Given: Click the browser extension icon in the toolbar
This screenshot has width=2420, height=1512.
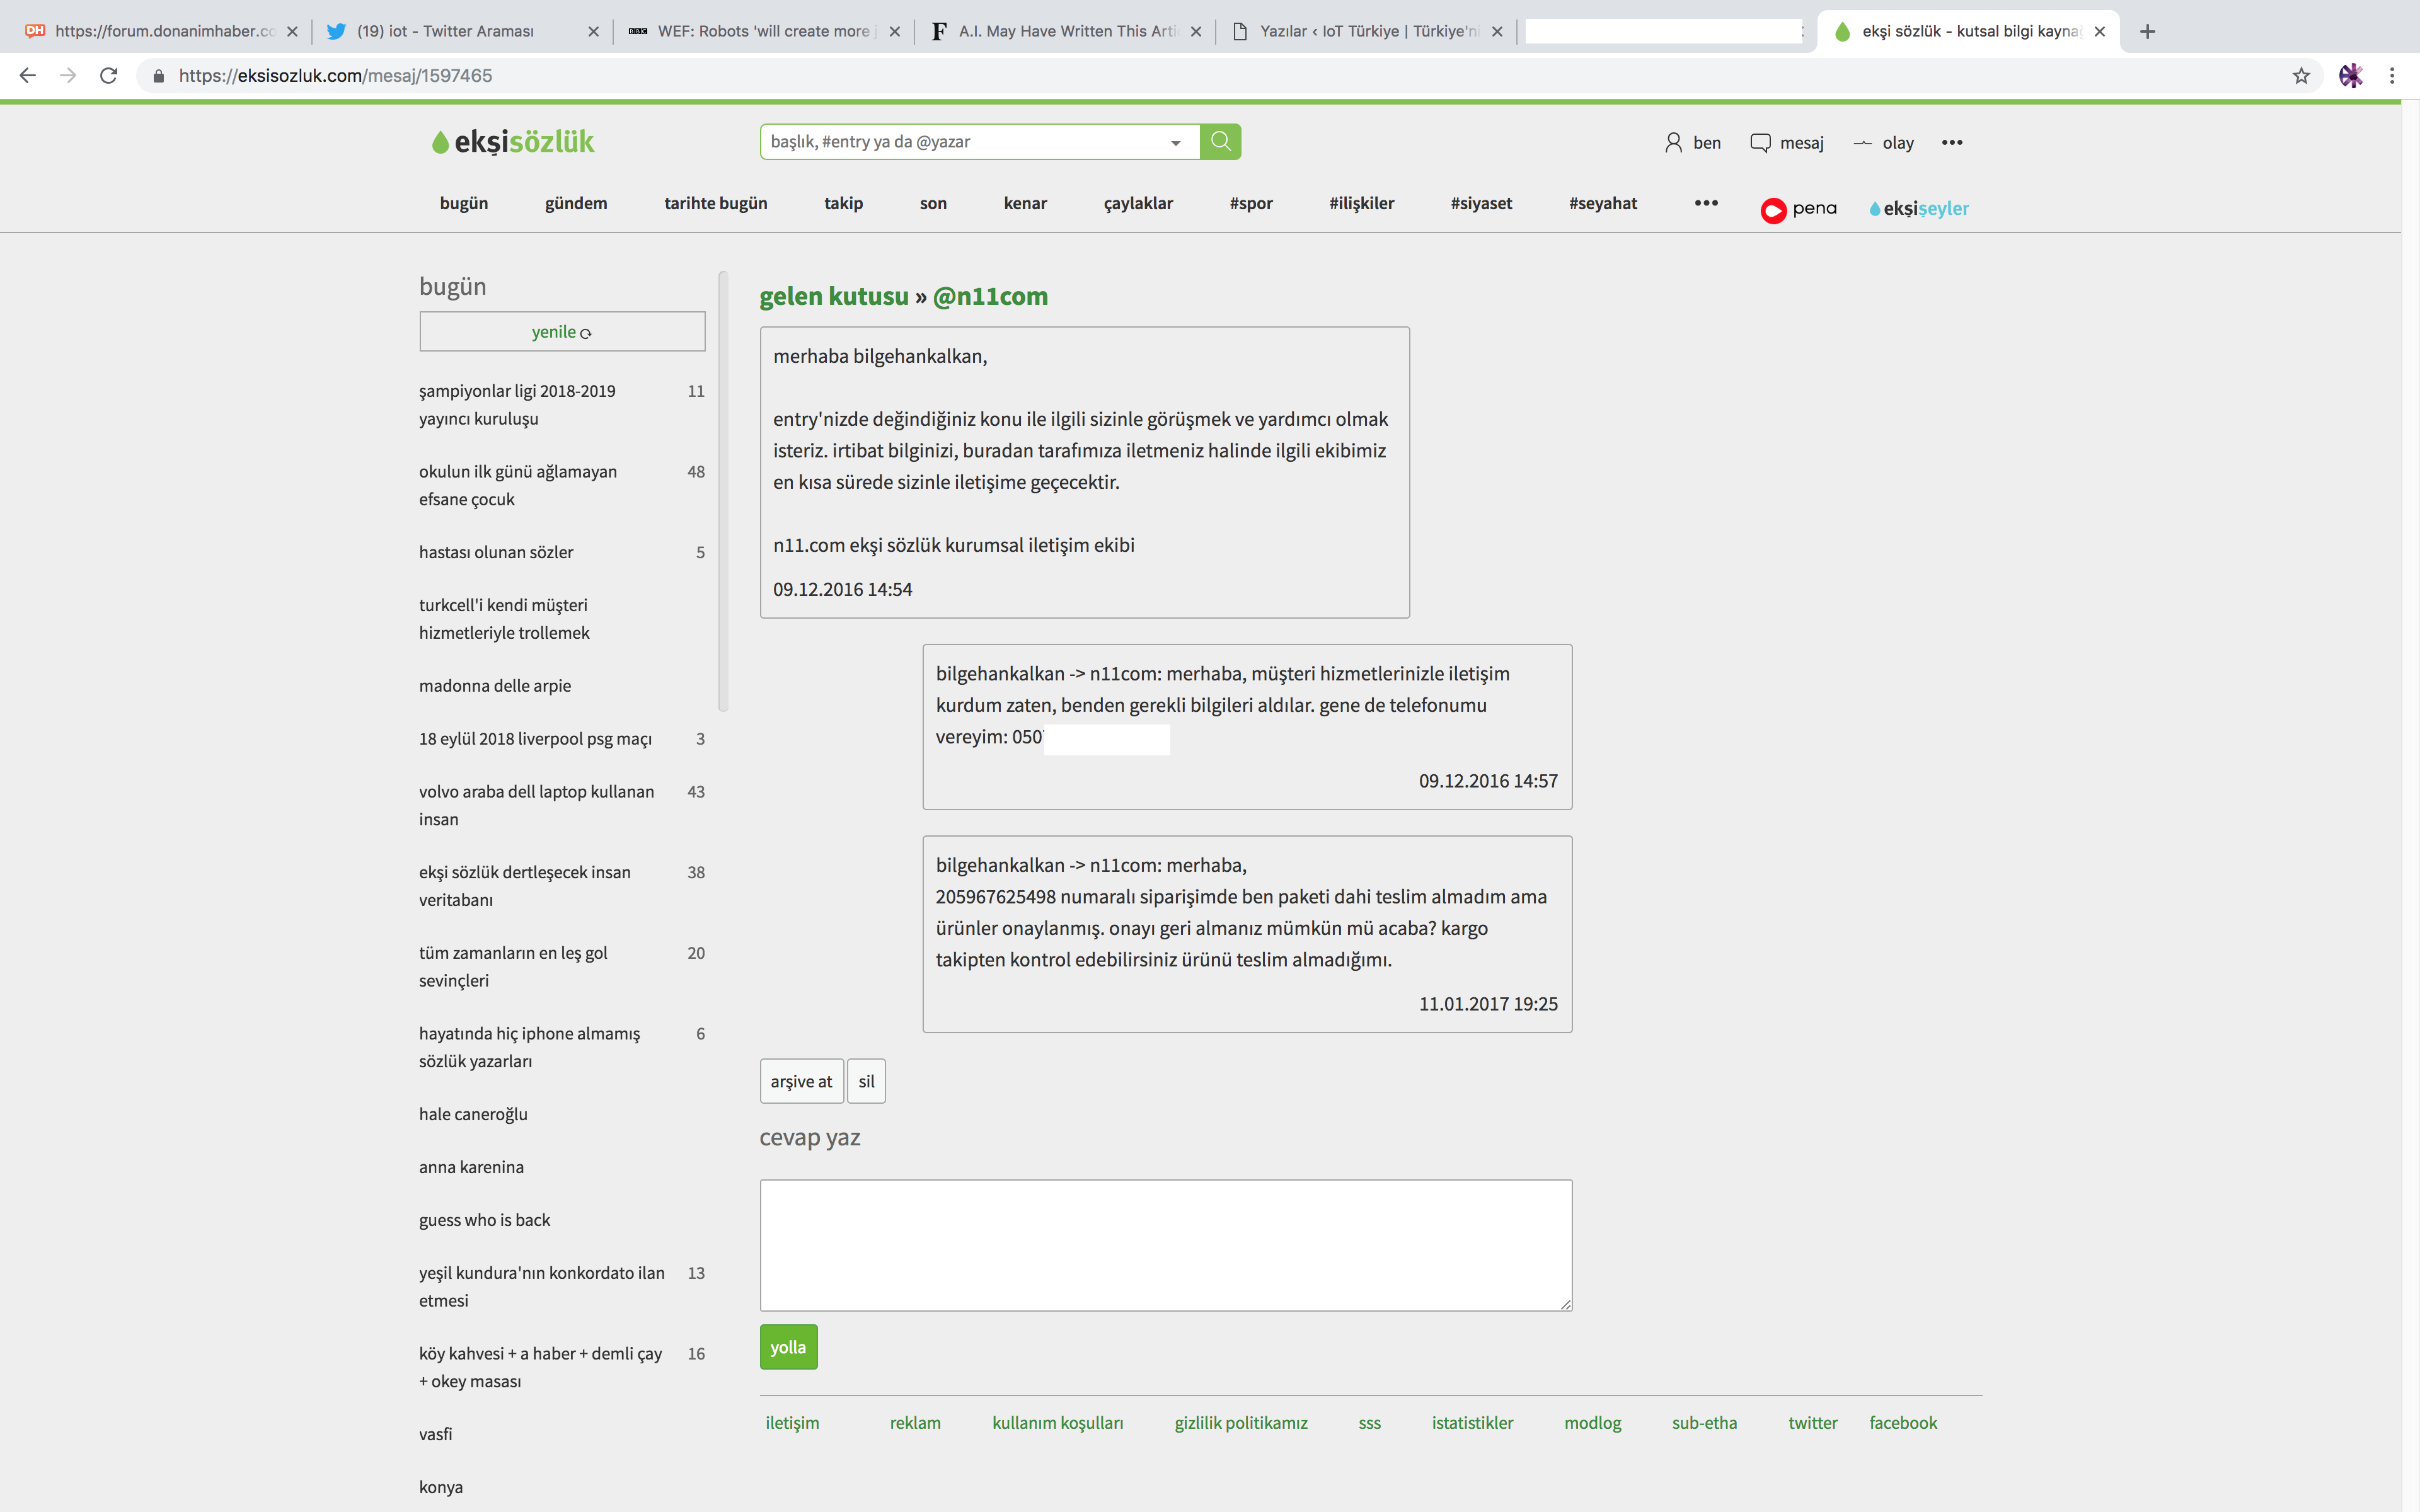Looking at the screenshot, I should (x=2350, y=76).
